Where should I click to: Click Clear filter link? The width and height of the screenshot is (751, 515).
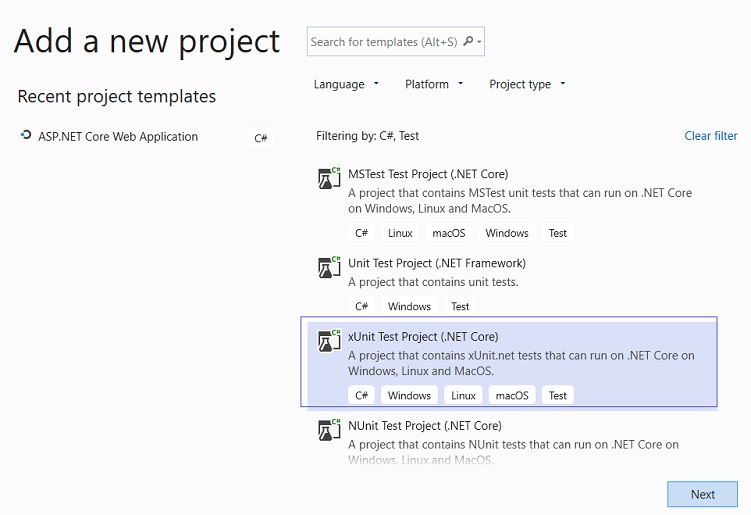[x=711, y=136]
